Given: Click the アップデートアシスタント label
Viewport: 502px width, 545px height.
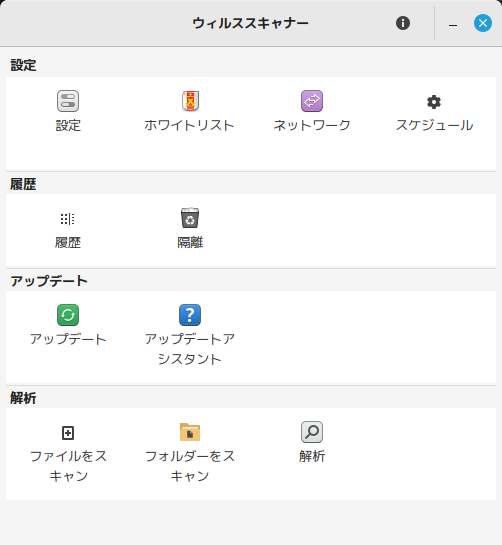Looking at the screenshot, I should click(x=190, y=349).
